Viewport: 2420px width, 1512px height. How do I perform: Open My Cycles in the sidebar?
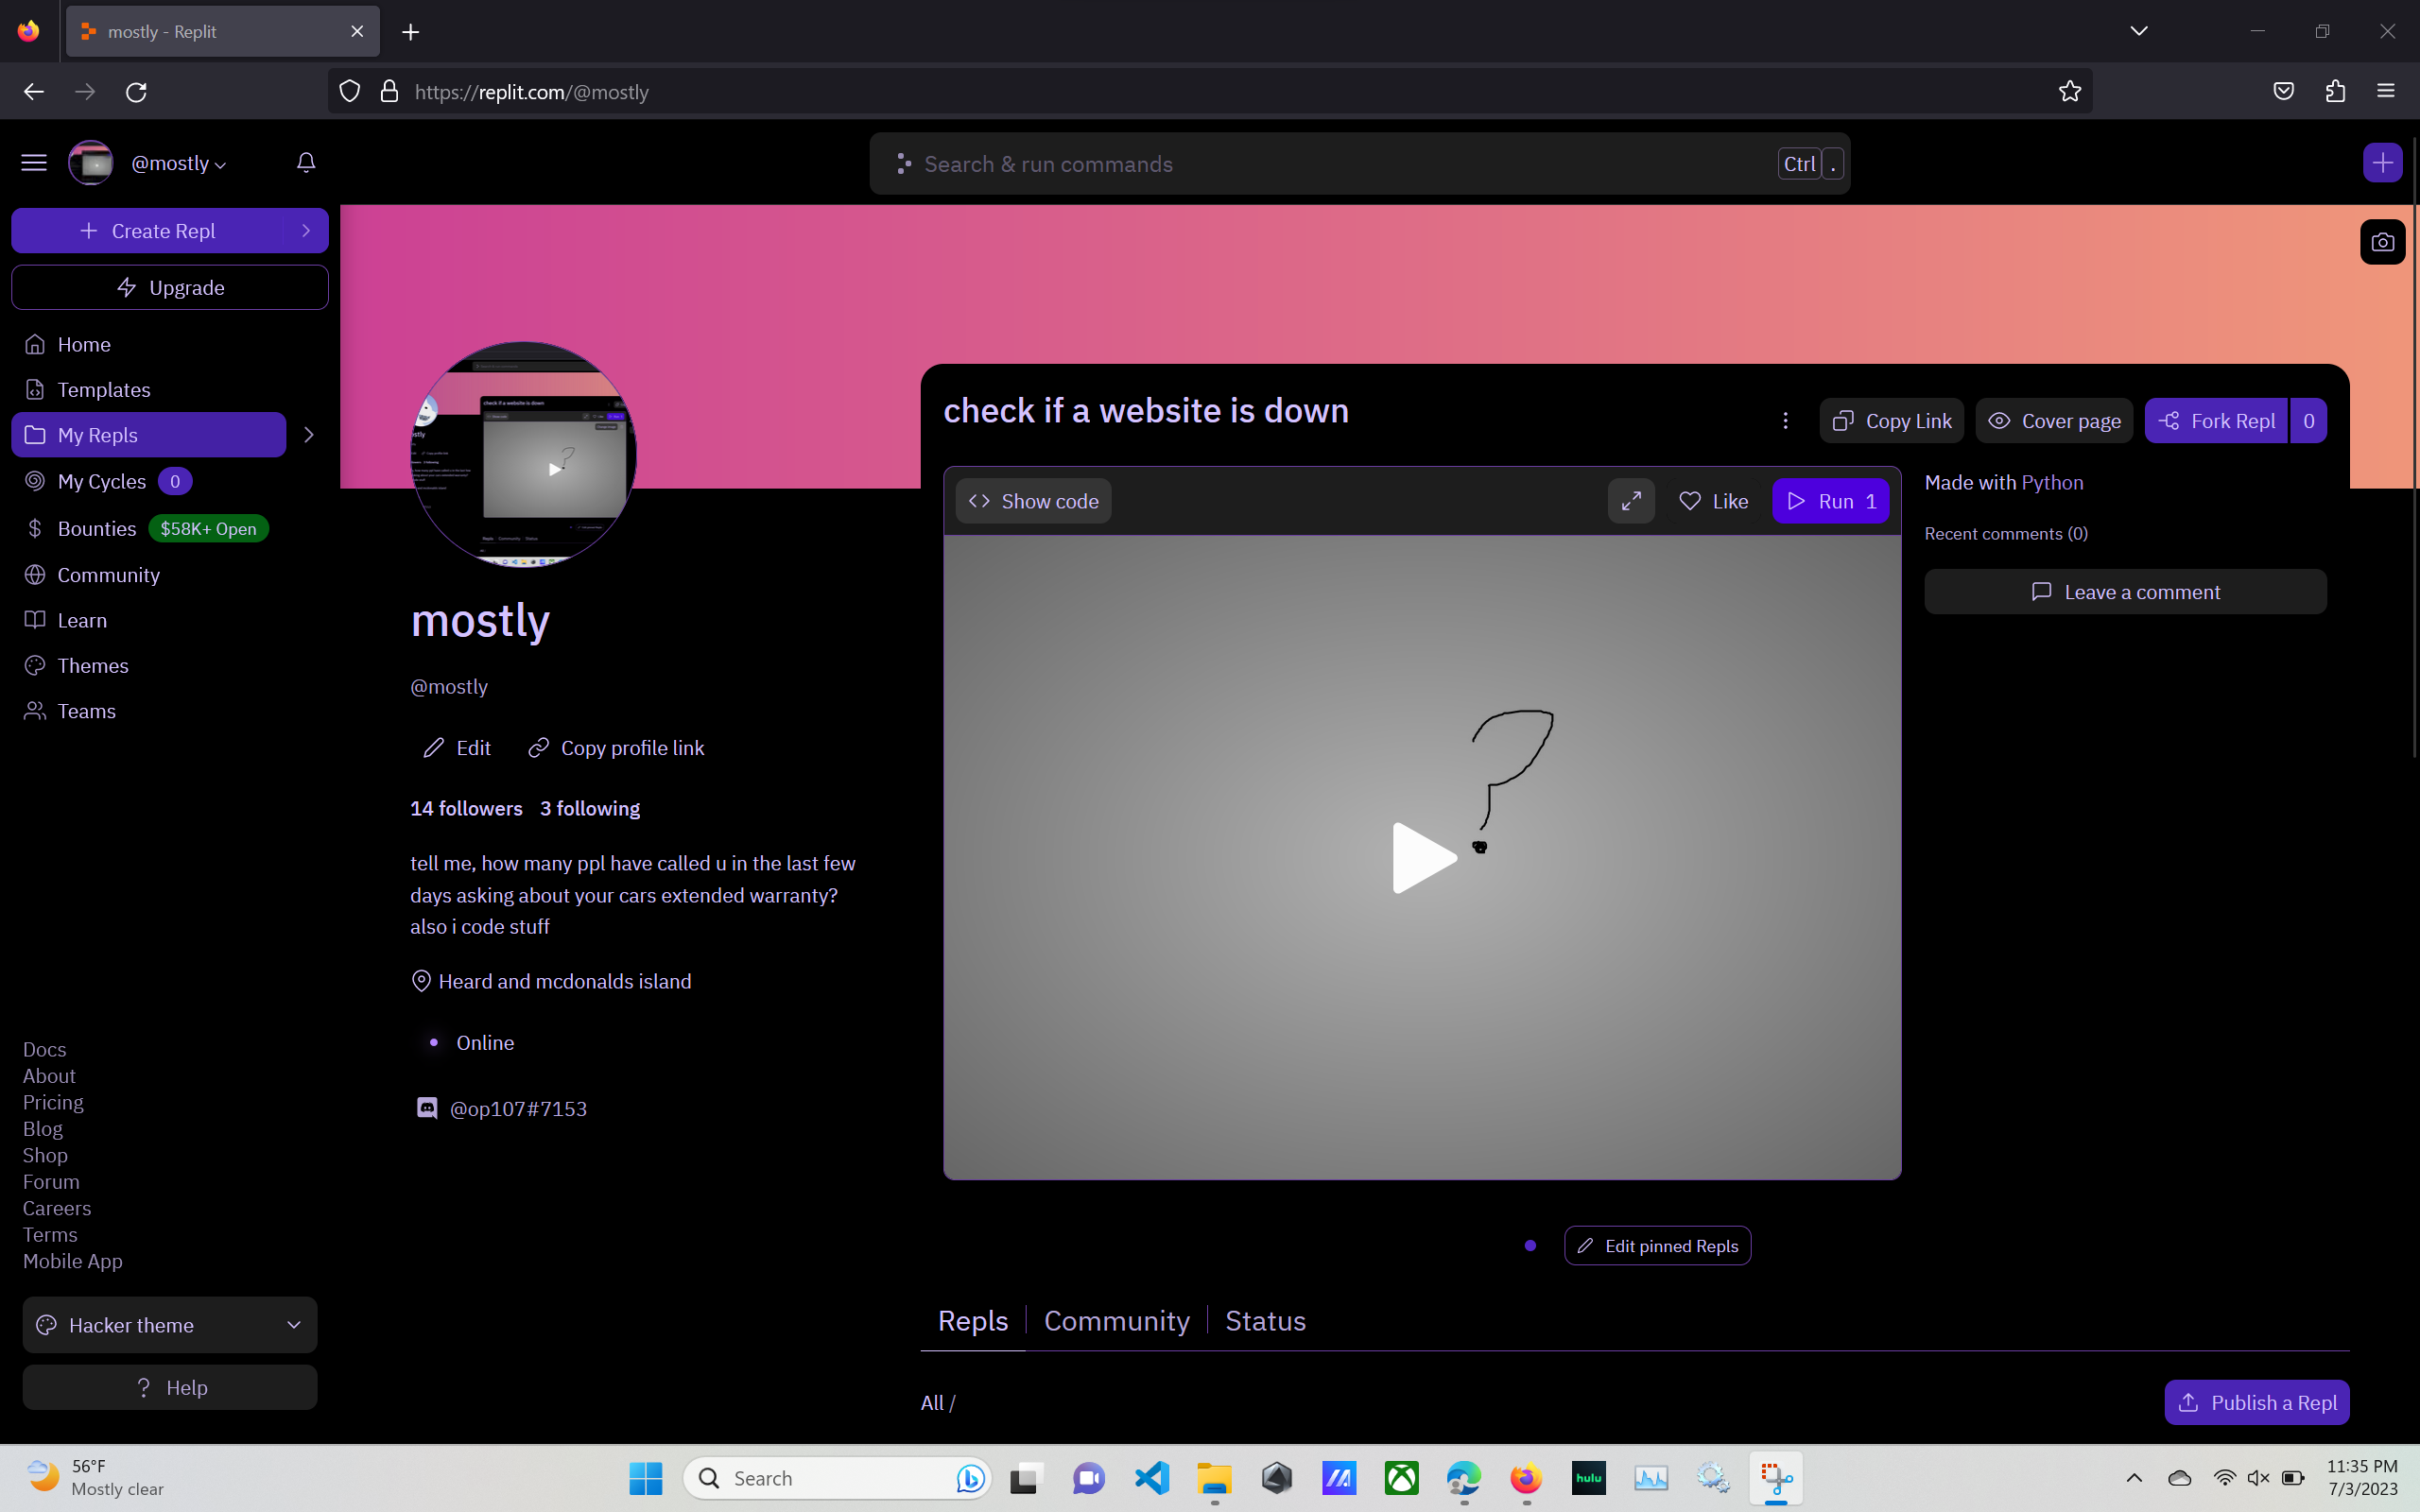point(149,482)
